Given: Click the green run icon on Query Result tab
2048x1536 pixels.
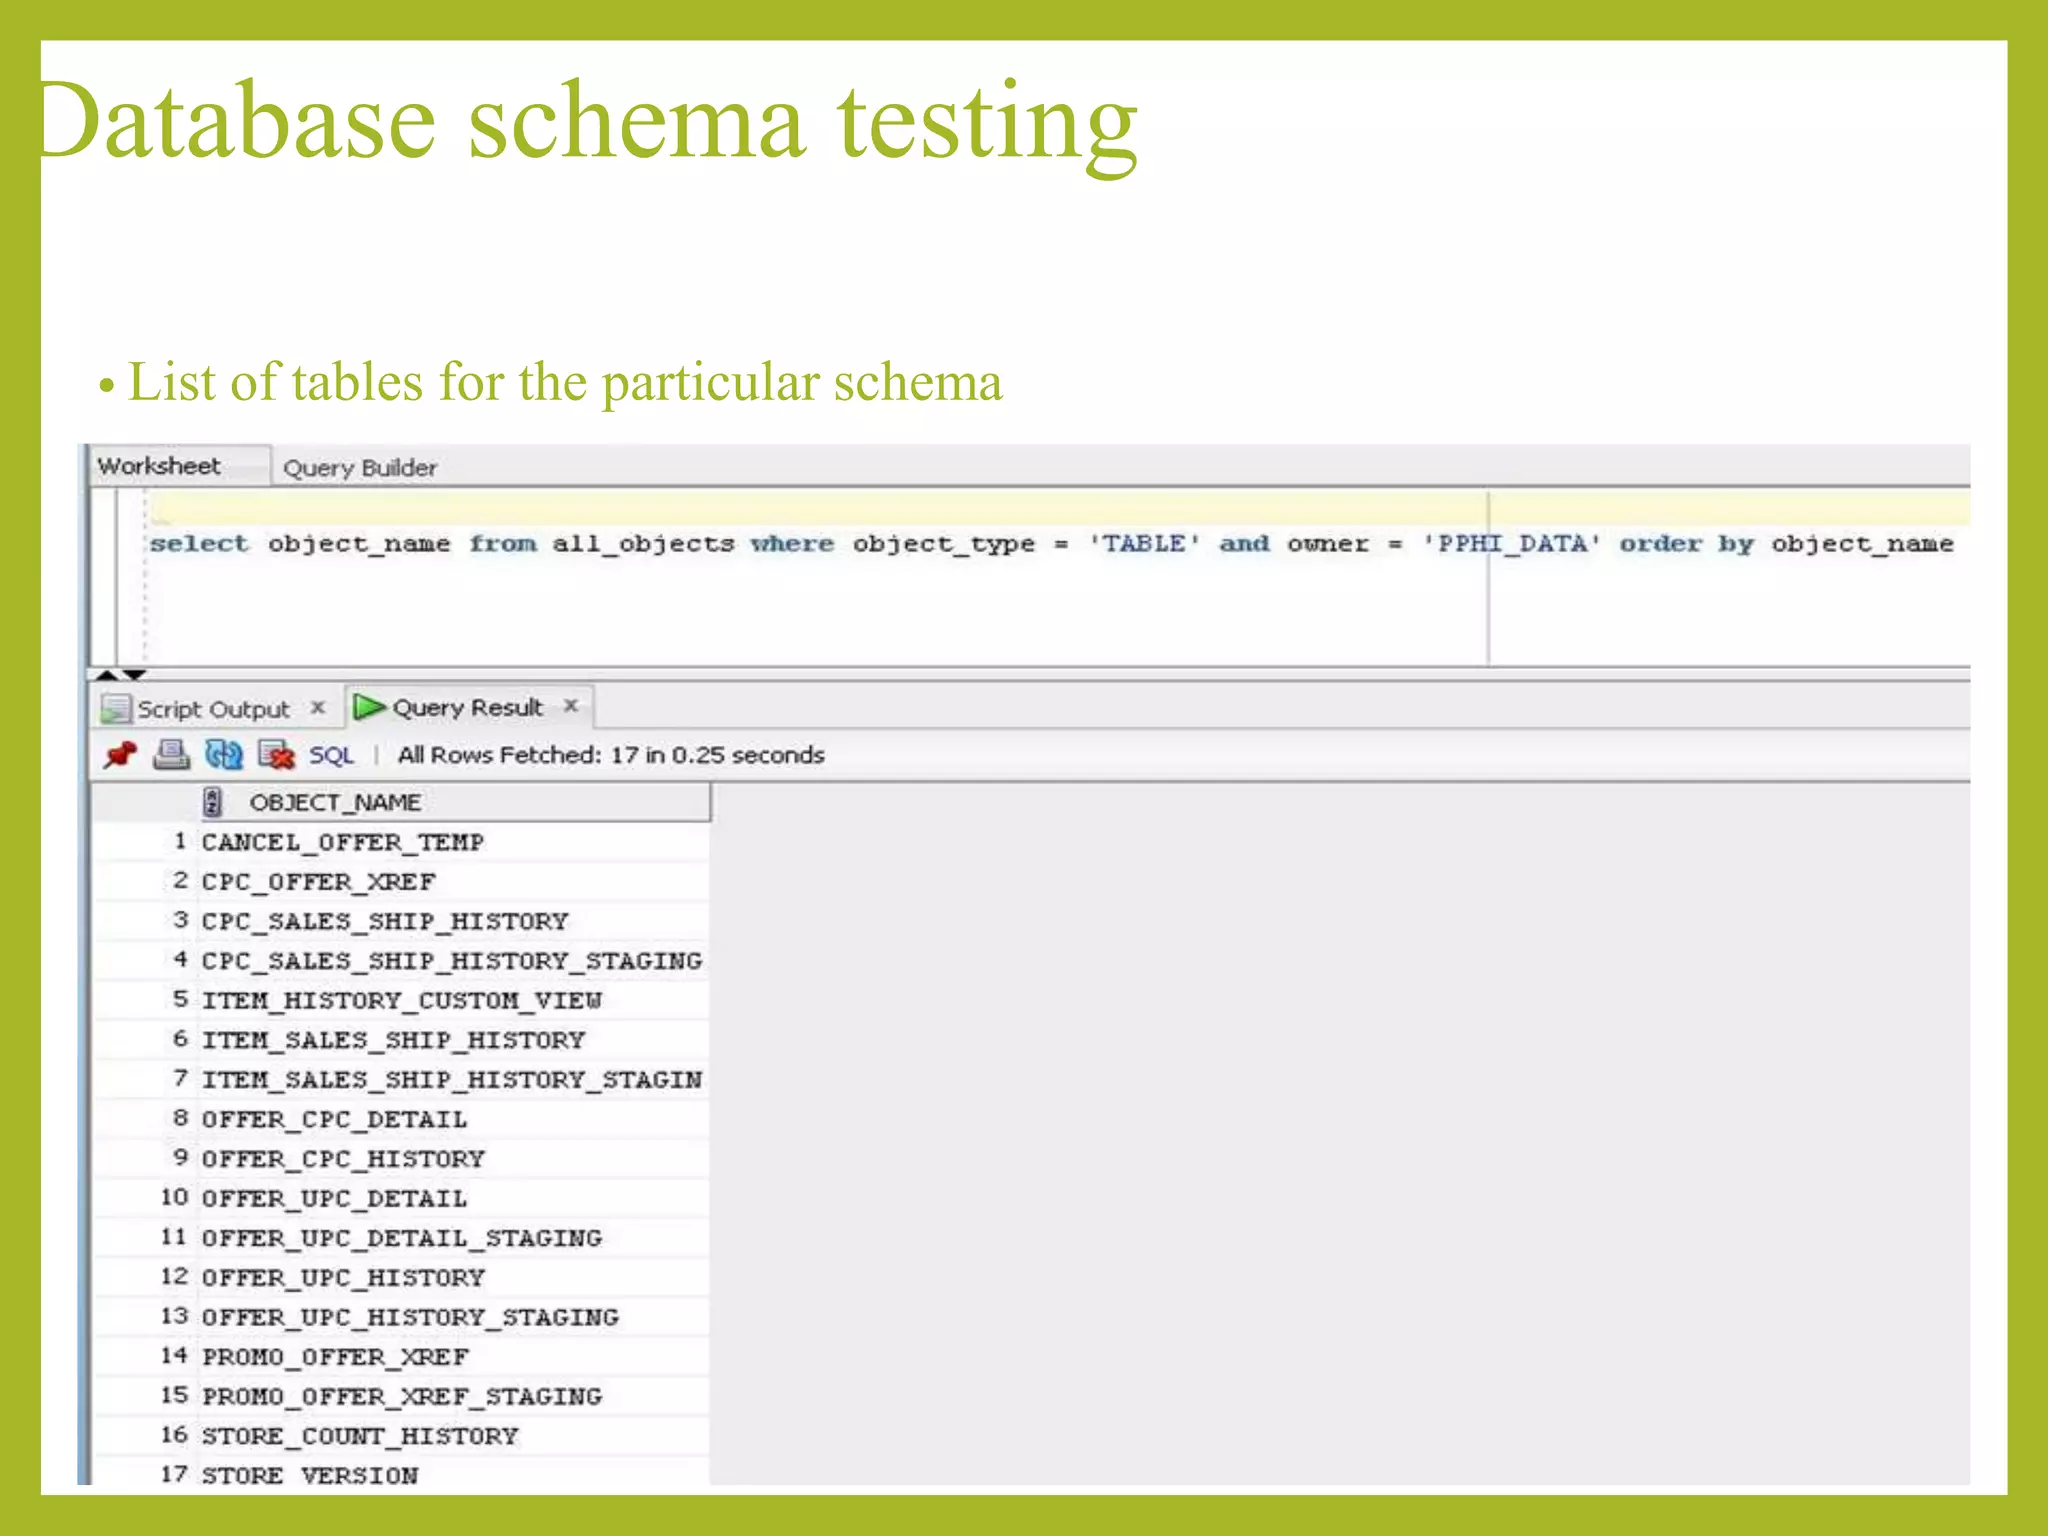Looking at the screenshot, I should pos(369,707).
